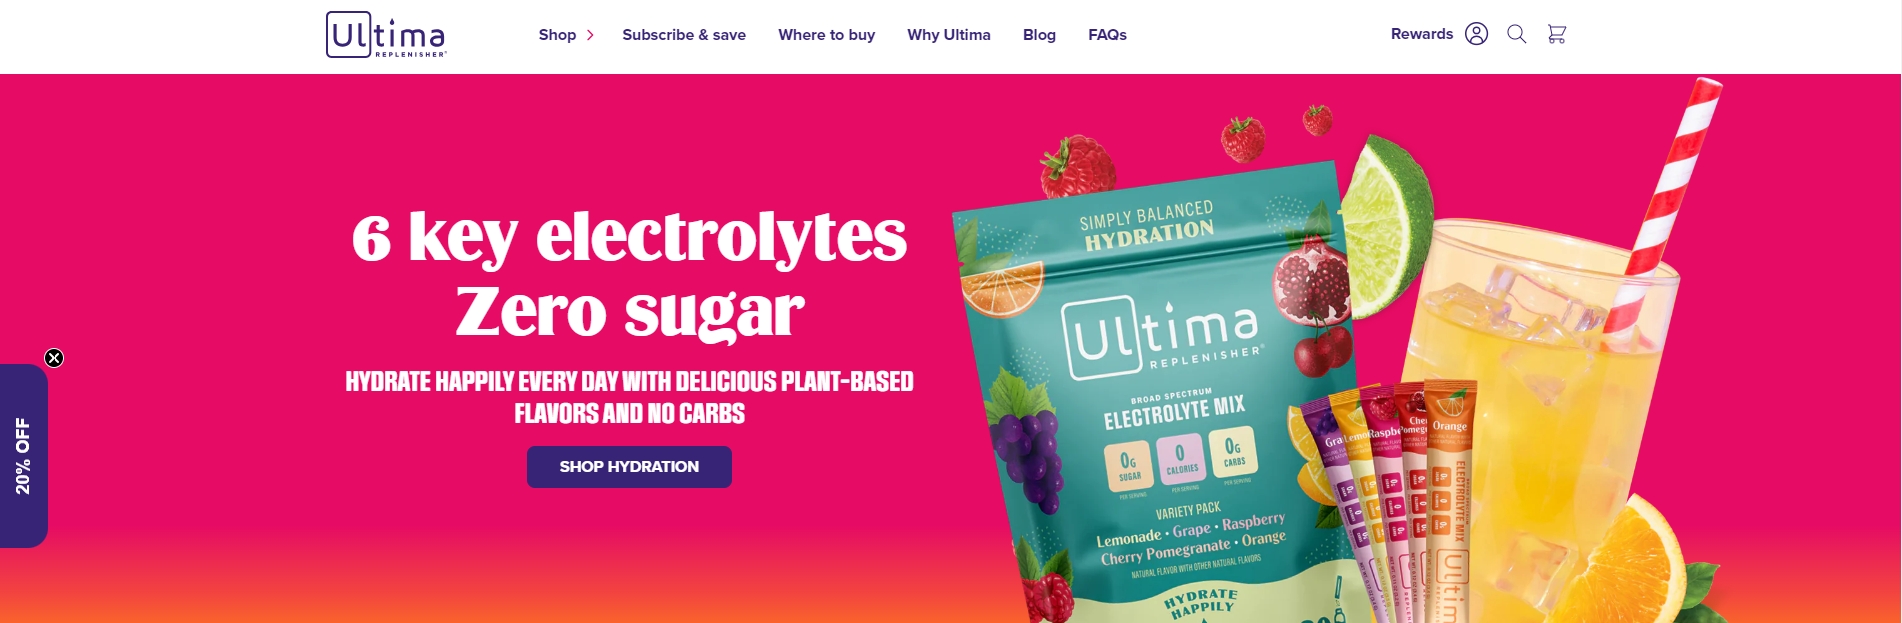Close the 20% OFF popup tab

pyautogui.click(x=54, y=358)
